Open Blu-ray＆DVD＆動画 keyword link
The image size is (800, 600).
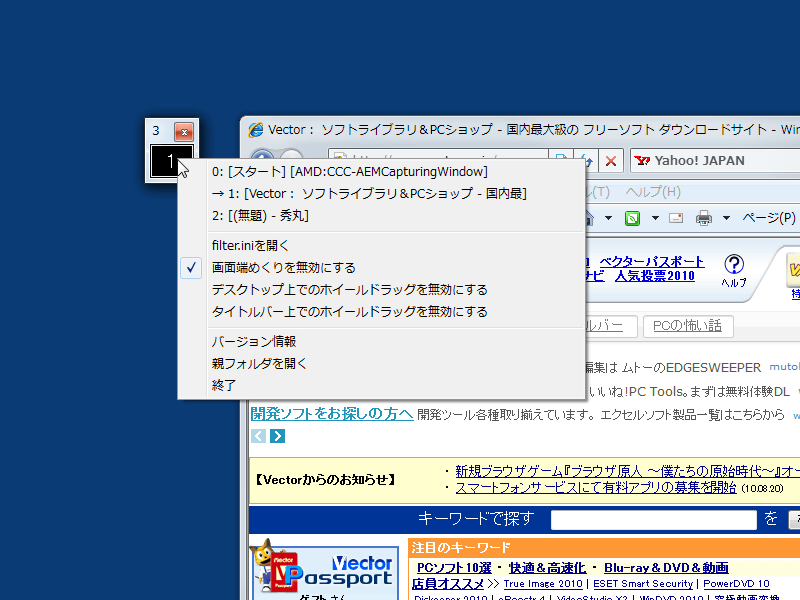(666, 568)
